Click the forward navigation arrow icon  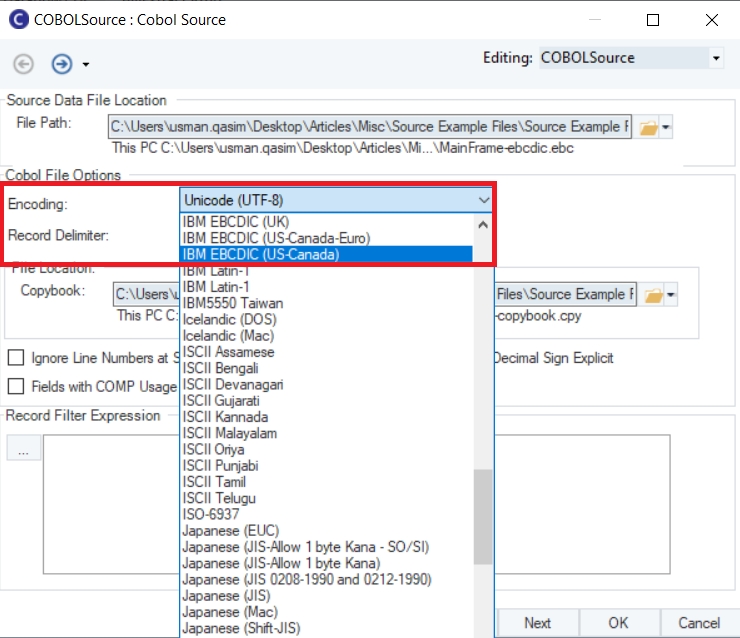coord(62,64)
